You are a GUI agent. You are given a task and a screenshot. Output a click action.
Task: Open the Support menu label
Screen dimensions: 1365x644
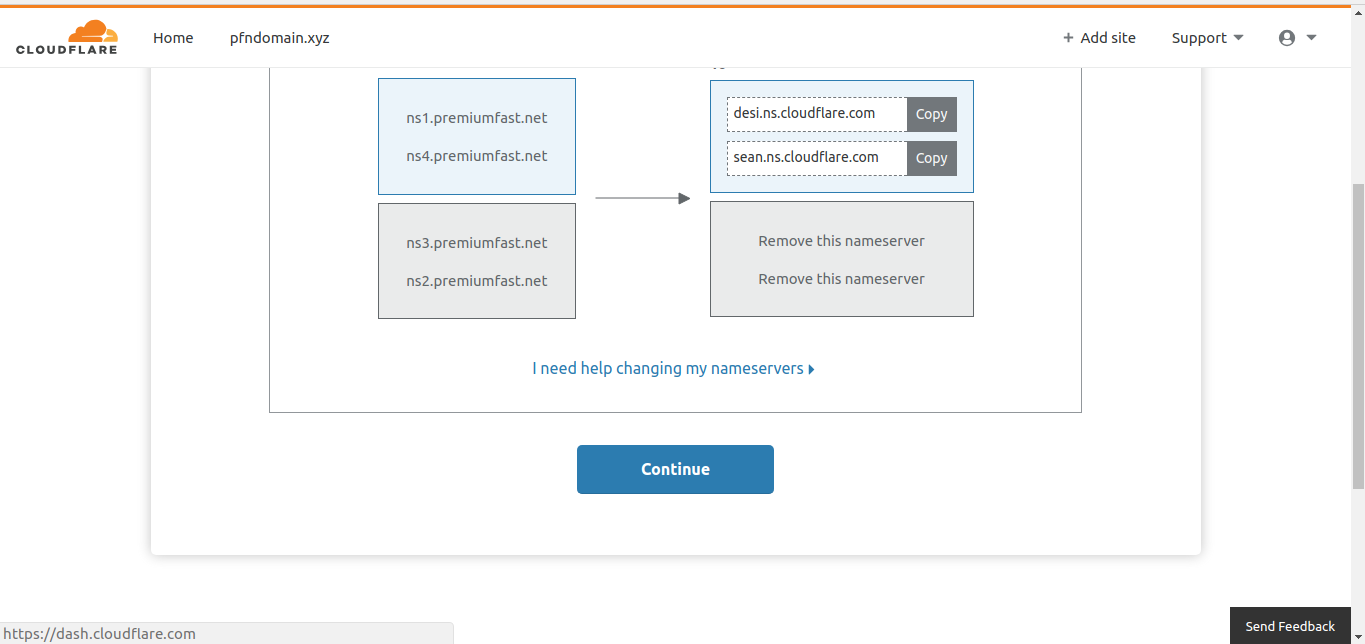tap(1199, 38)
